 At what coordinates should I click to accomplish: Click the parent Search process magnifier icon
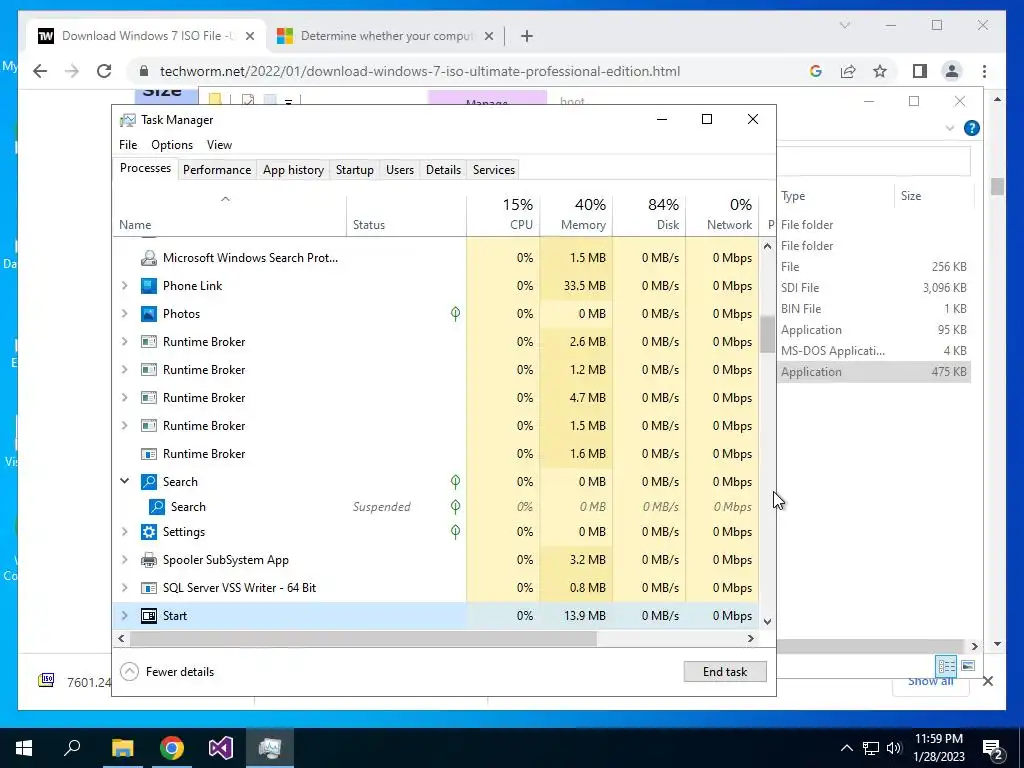pos(149,481)
